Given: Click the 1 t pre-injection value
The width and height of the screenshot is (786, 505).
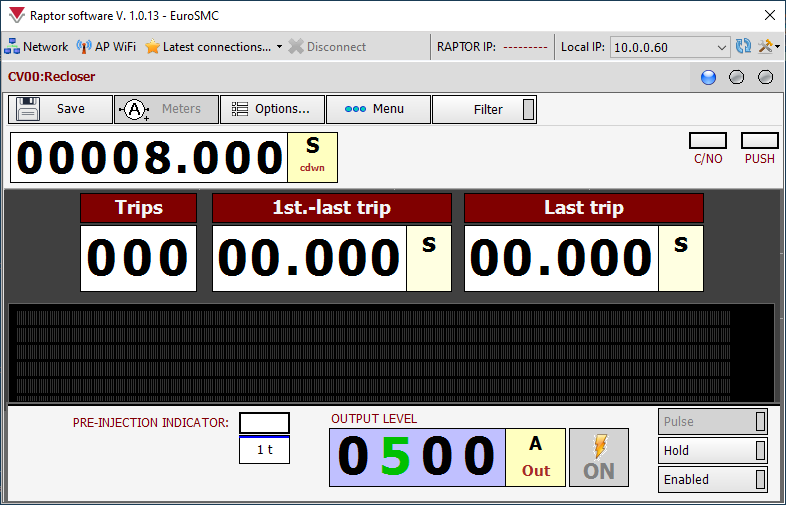Looking at the screenshot, I should pos(264,450).
